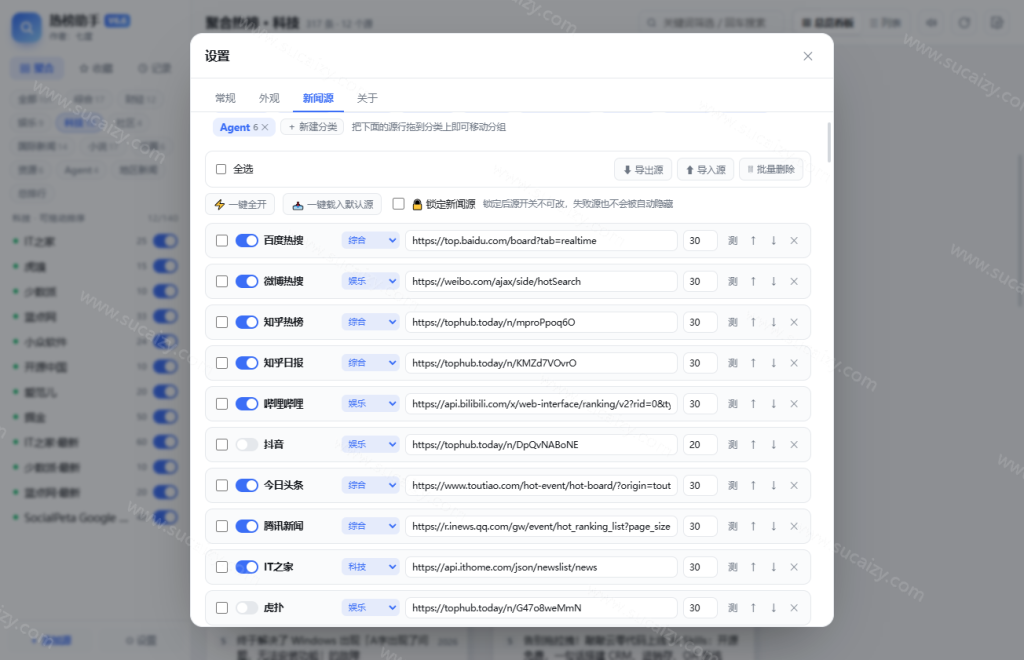Remove the Agent category tag

(x=265, y=127)
